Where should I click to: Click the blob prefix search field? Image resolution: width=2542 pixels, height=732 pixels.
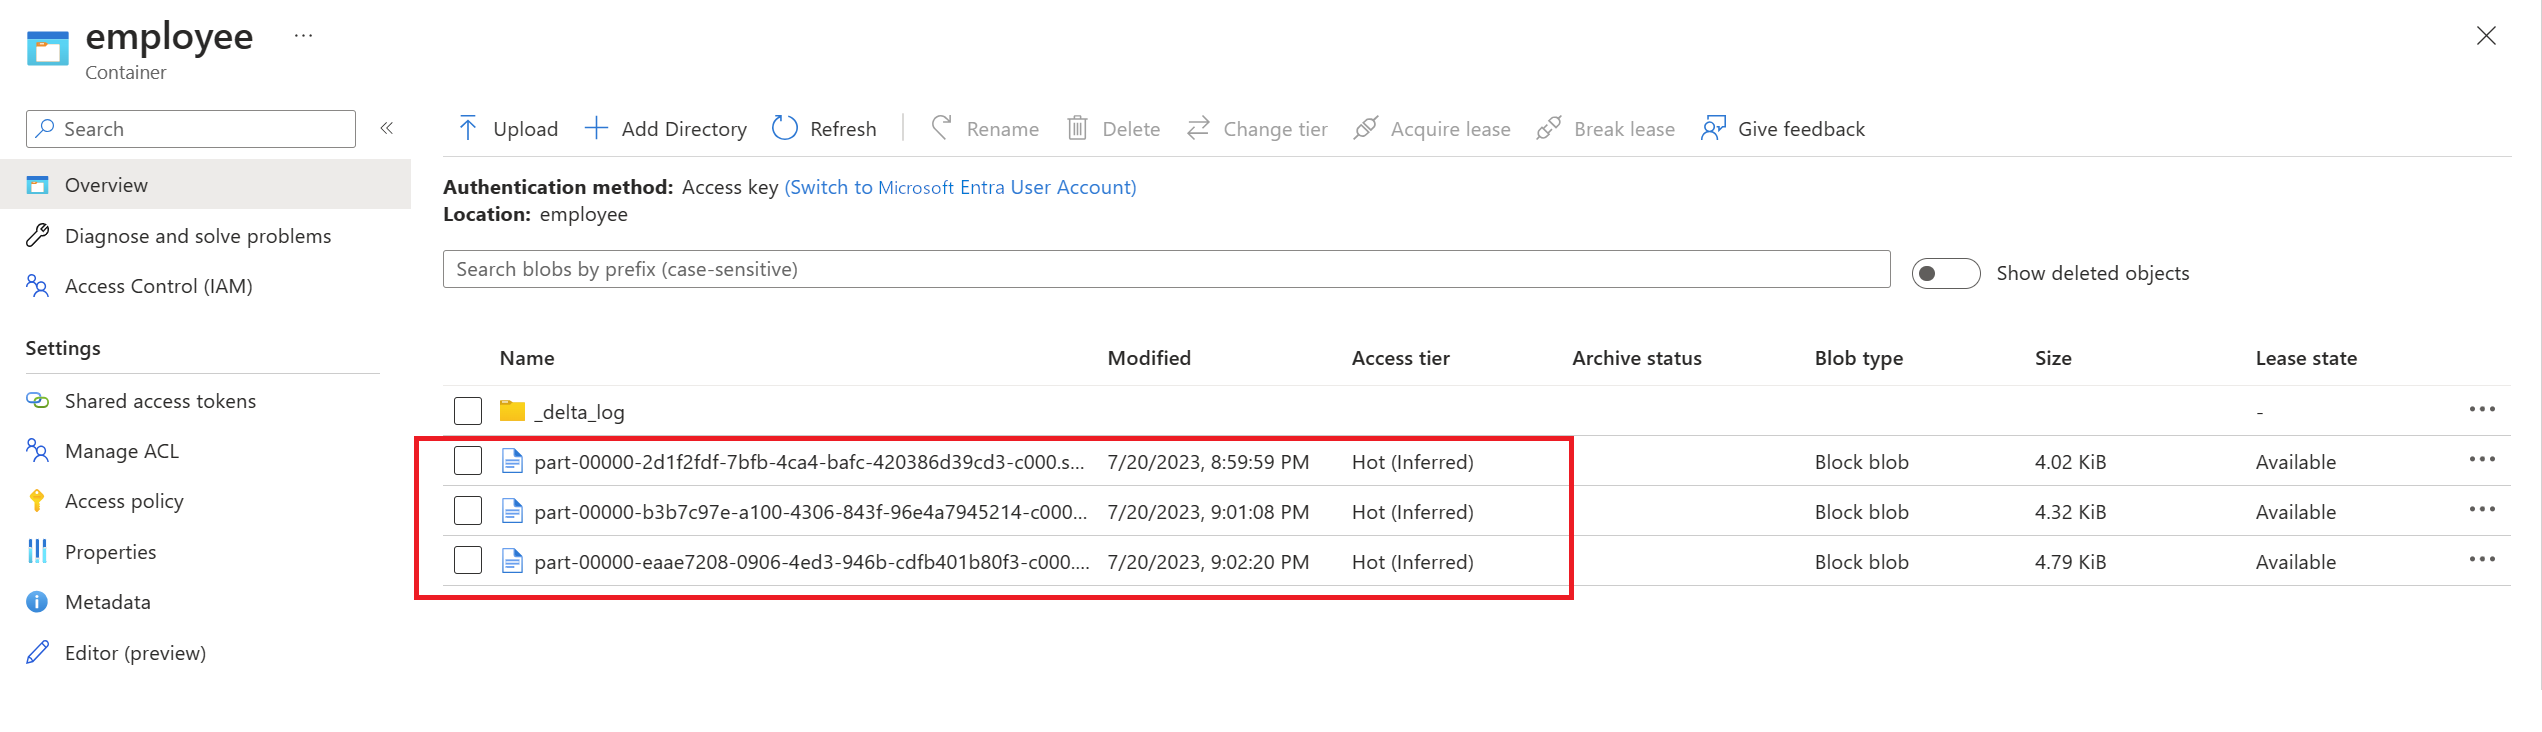[x=1166, y=269]
